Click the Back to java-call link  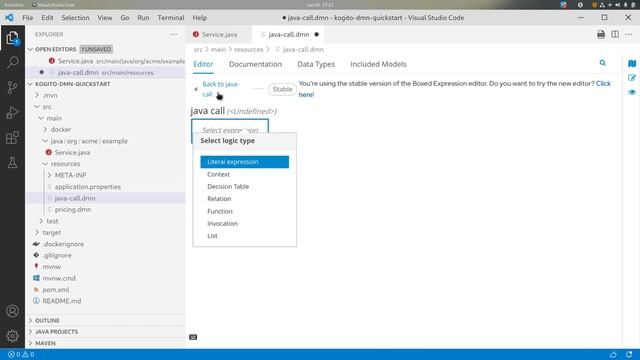click(x=221, y=89)
